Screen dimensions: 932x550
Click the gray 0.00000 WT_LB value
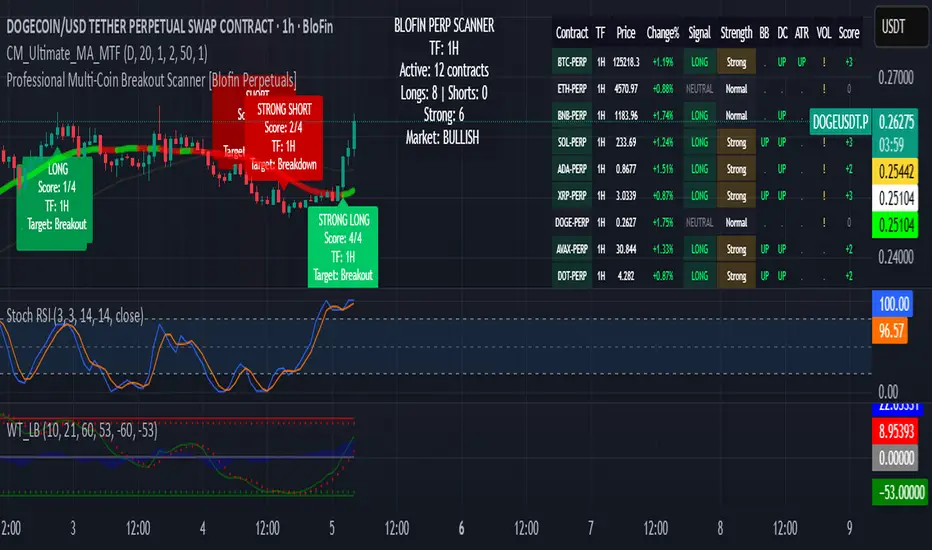pyautogui.click(x=895, y=458)
